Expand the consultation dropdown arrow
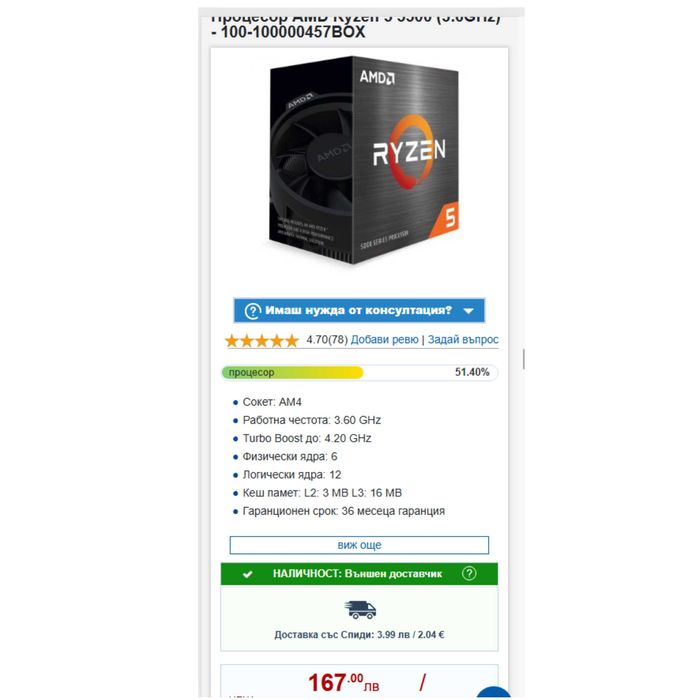Viewport: 700px width, 700px height. point(468,311)
